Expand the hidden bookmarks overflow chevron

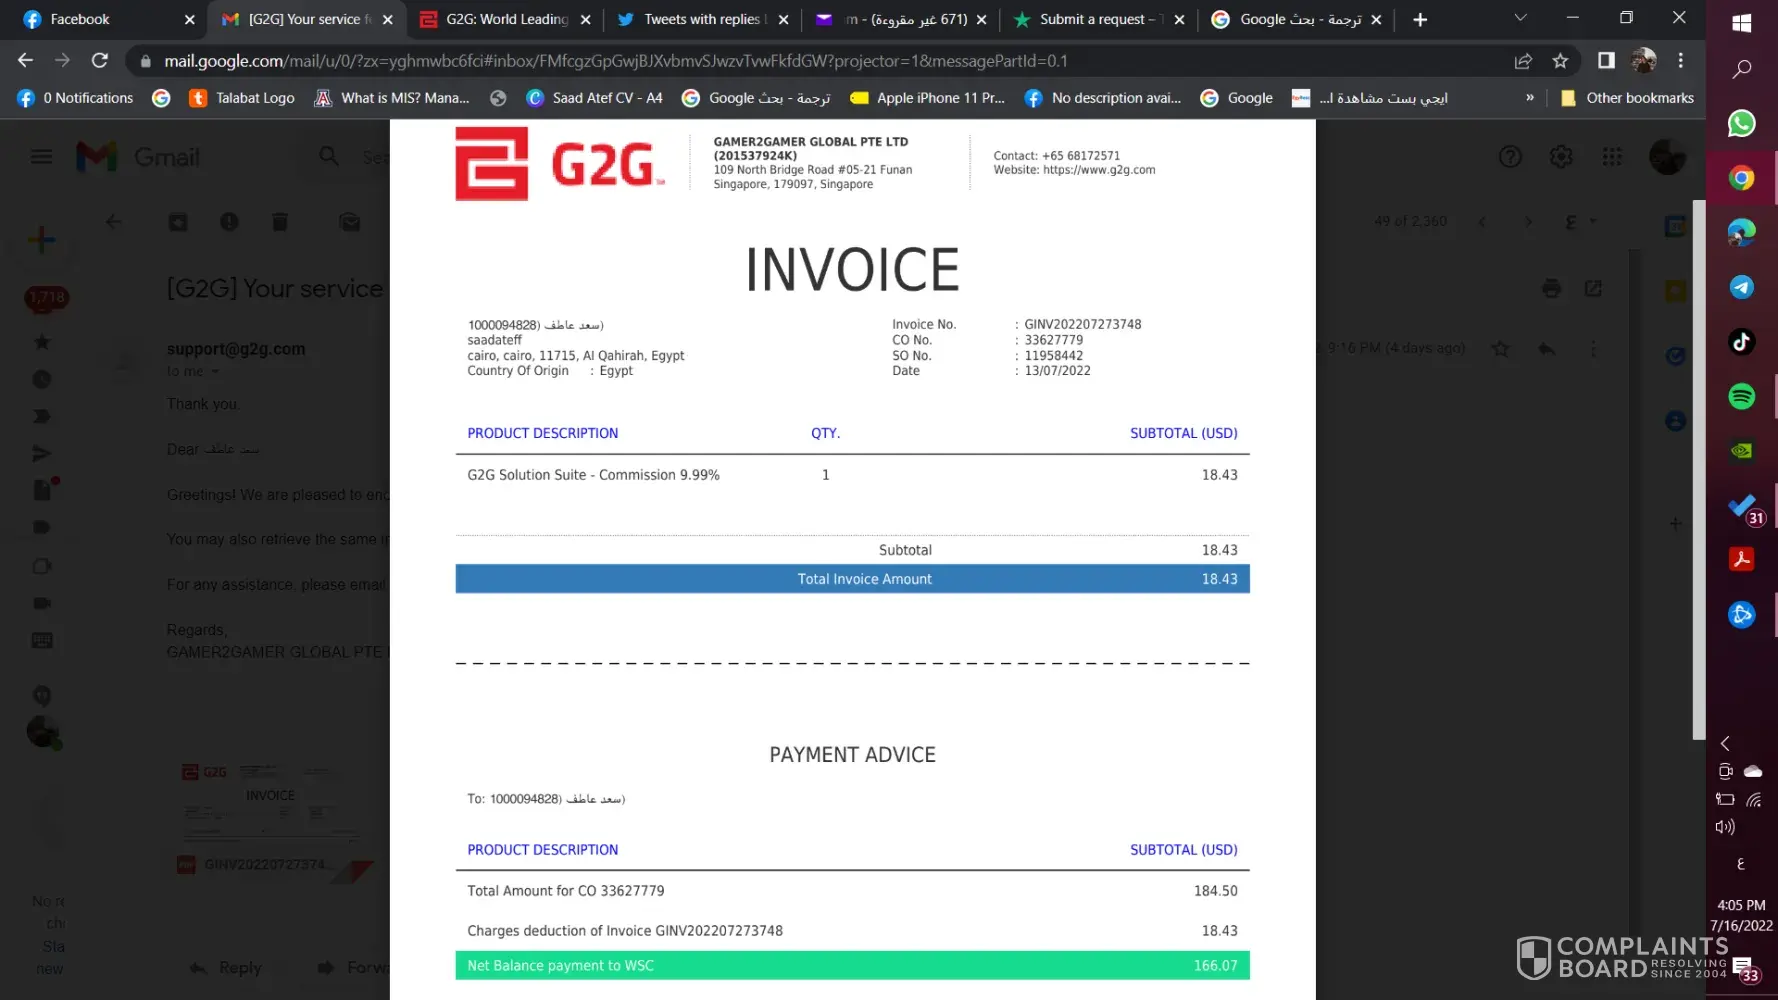[1530, 98]
